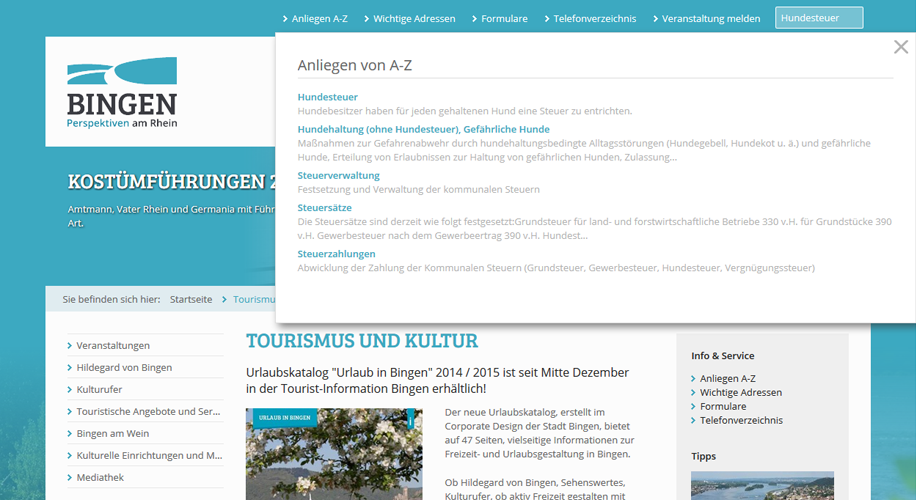
Task: Click the Steuerverwaltung description text
Action: [x=418, y=189]
